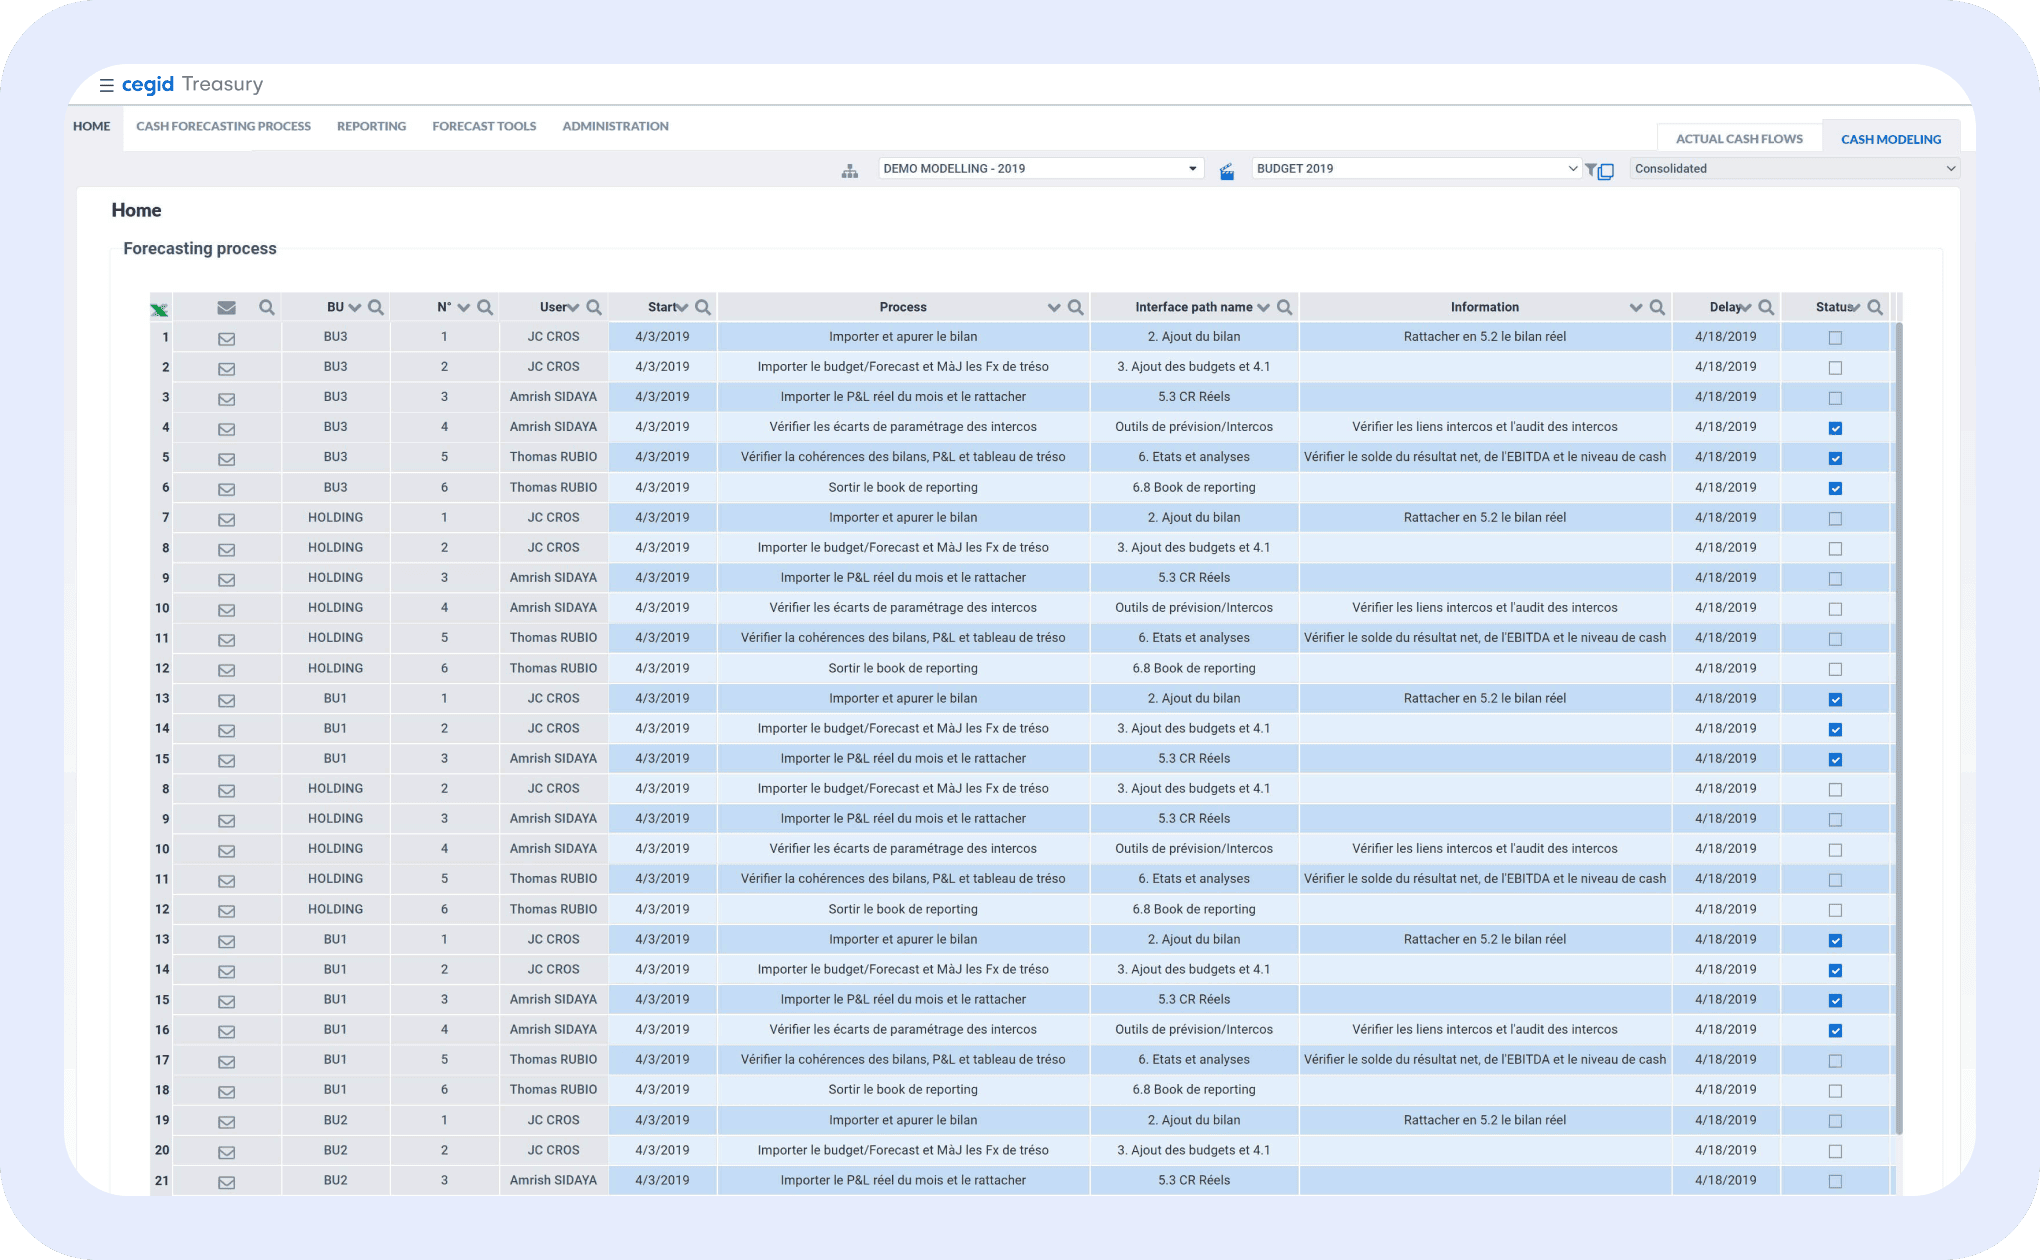Click the Administration menu item
Screen dimensions: 2040x1260
(615, 126)
